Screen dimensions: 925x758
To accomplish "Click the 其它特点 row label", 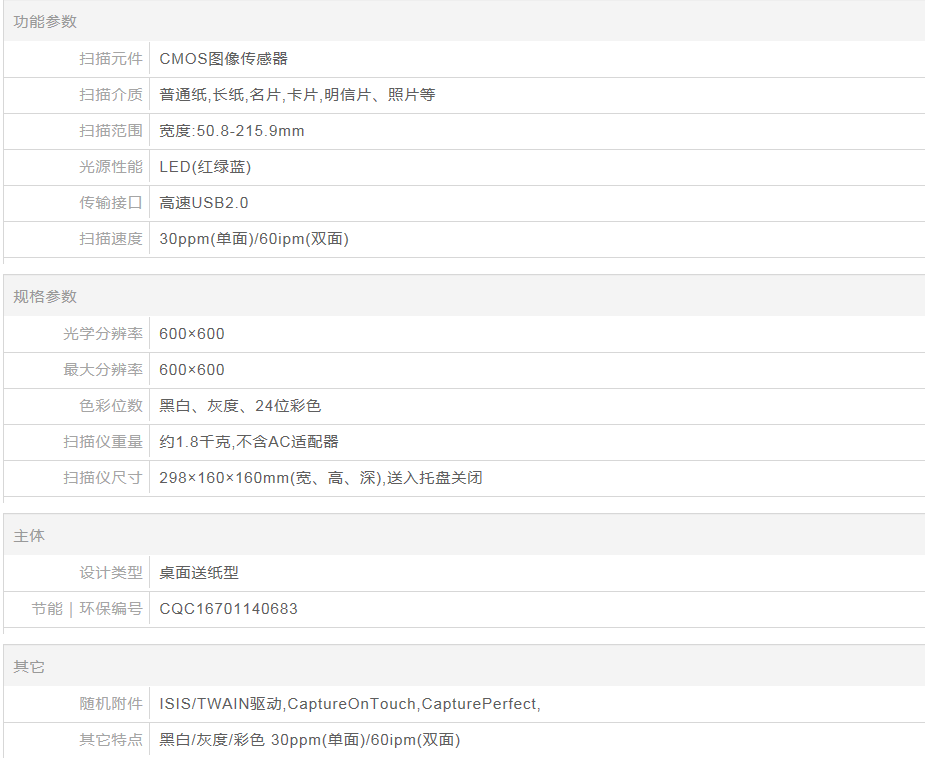I will pos(111,740).
